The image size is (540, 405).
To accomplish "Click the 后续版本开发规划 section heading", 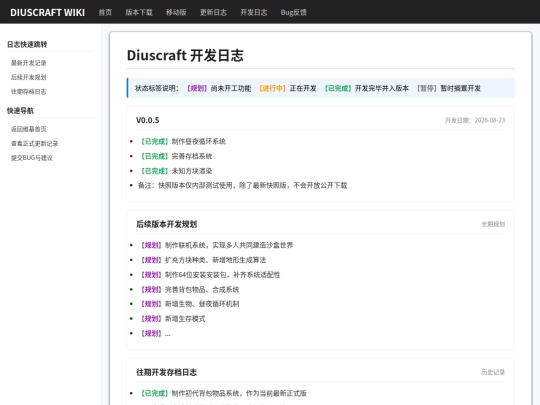I will 166,224.
